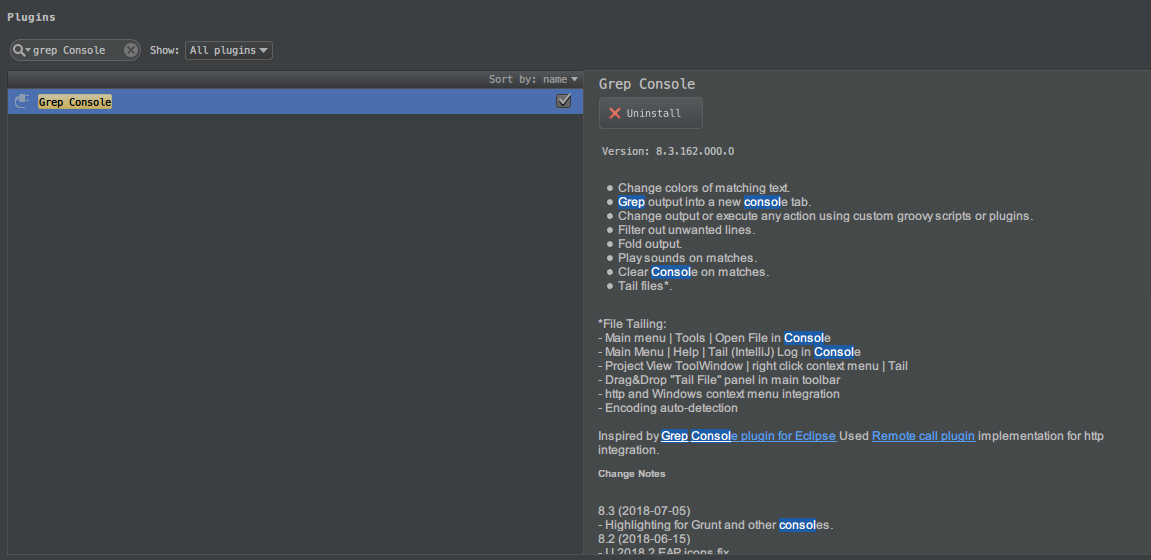Uninstall the Grep Console plugin
The image size is (1151, 560).
coord(651,114)
